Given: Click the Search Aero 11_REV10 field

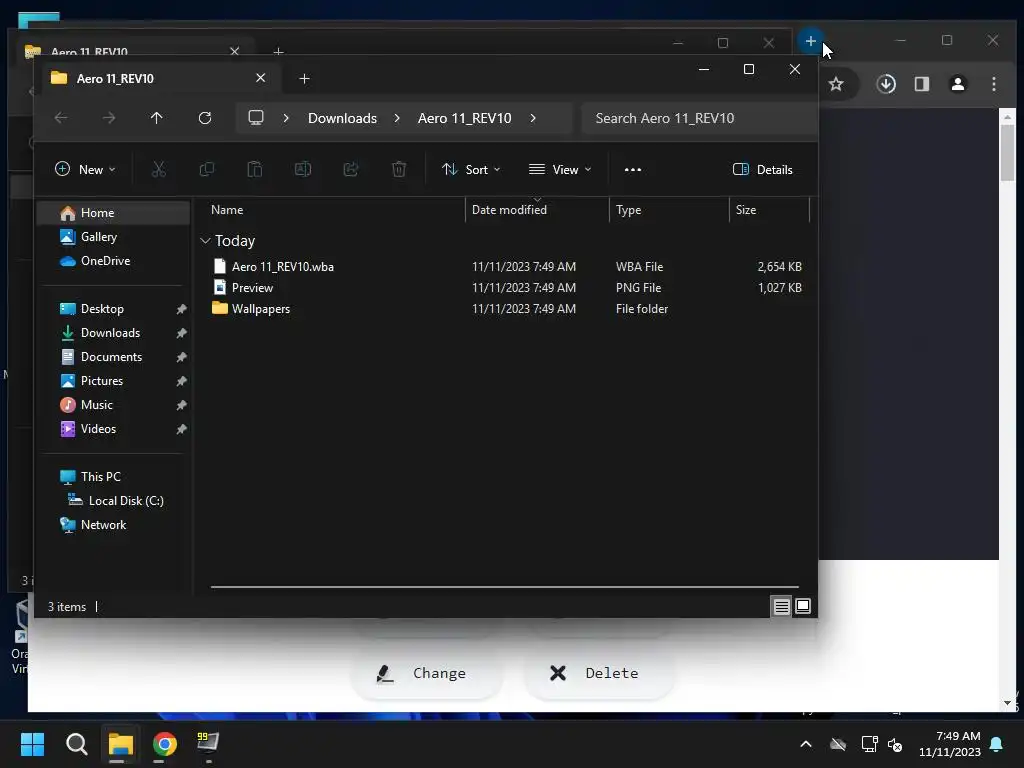Looking at the screenshot, I should click(x=699, y=118).
